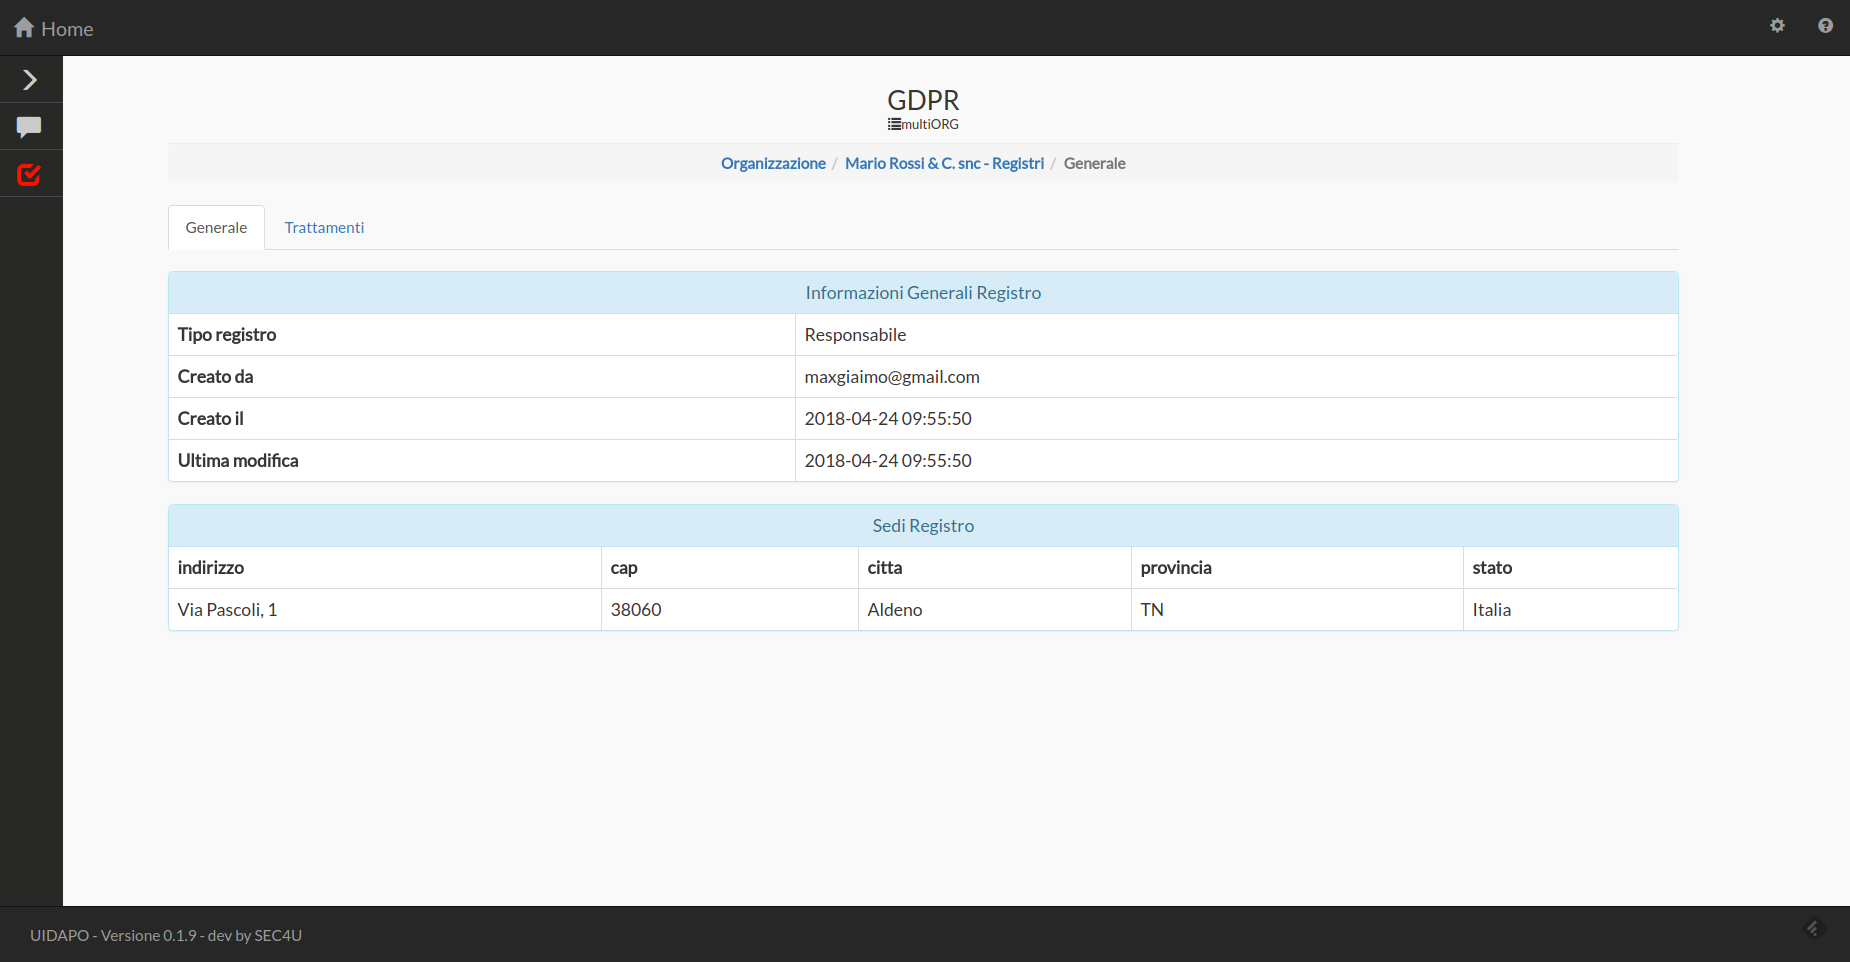
Task: Switch to the Trattamenti tab
Action: pos(324,227)
